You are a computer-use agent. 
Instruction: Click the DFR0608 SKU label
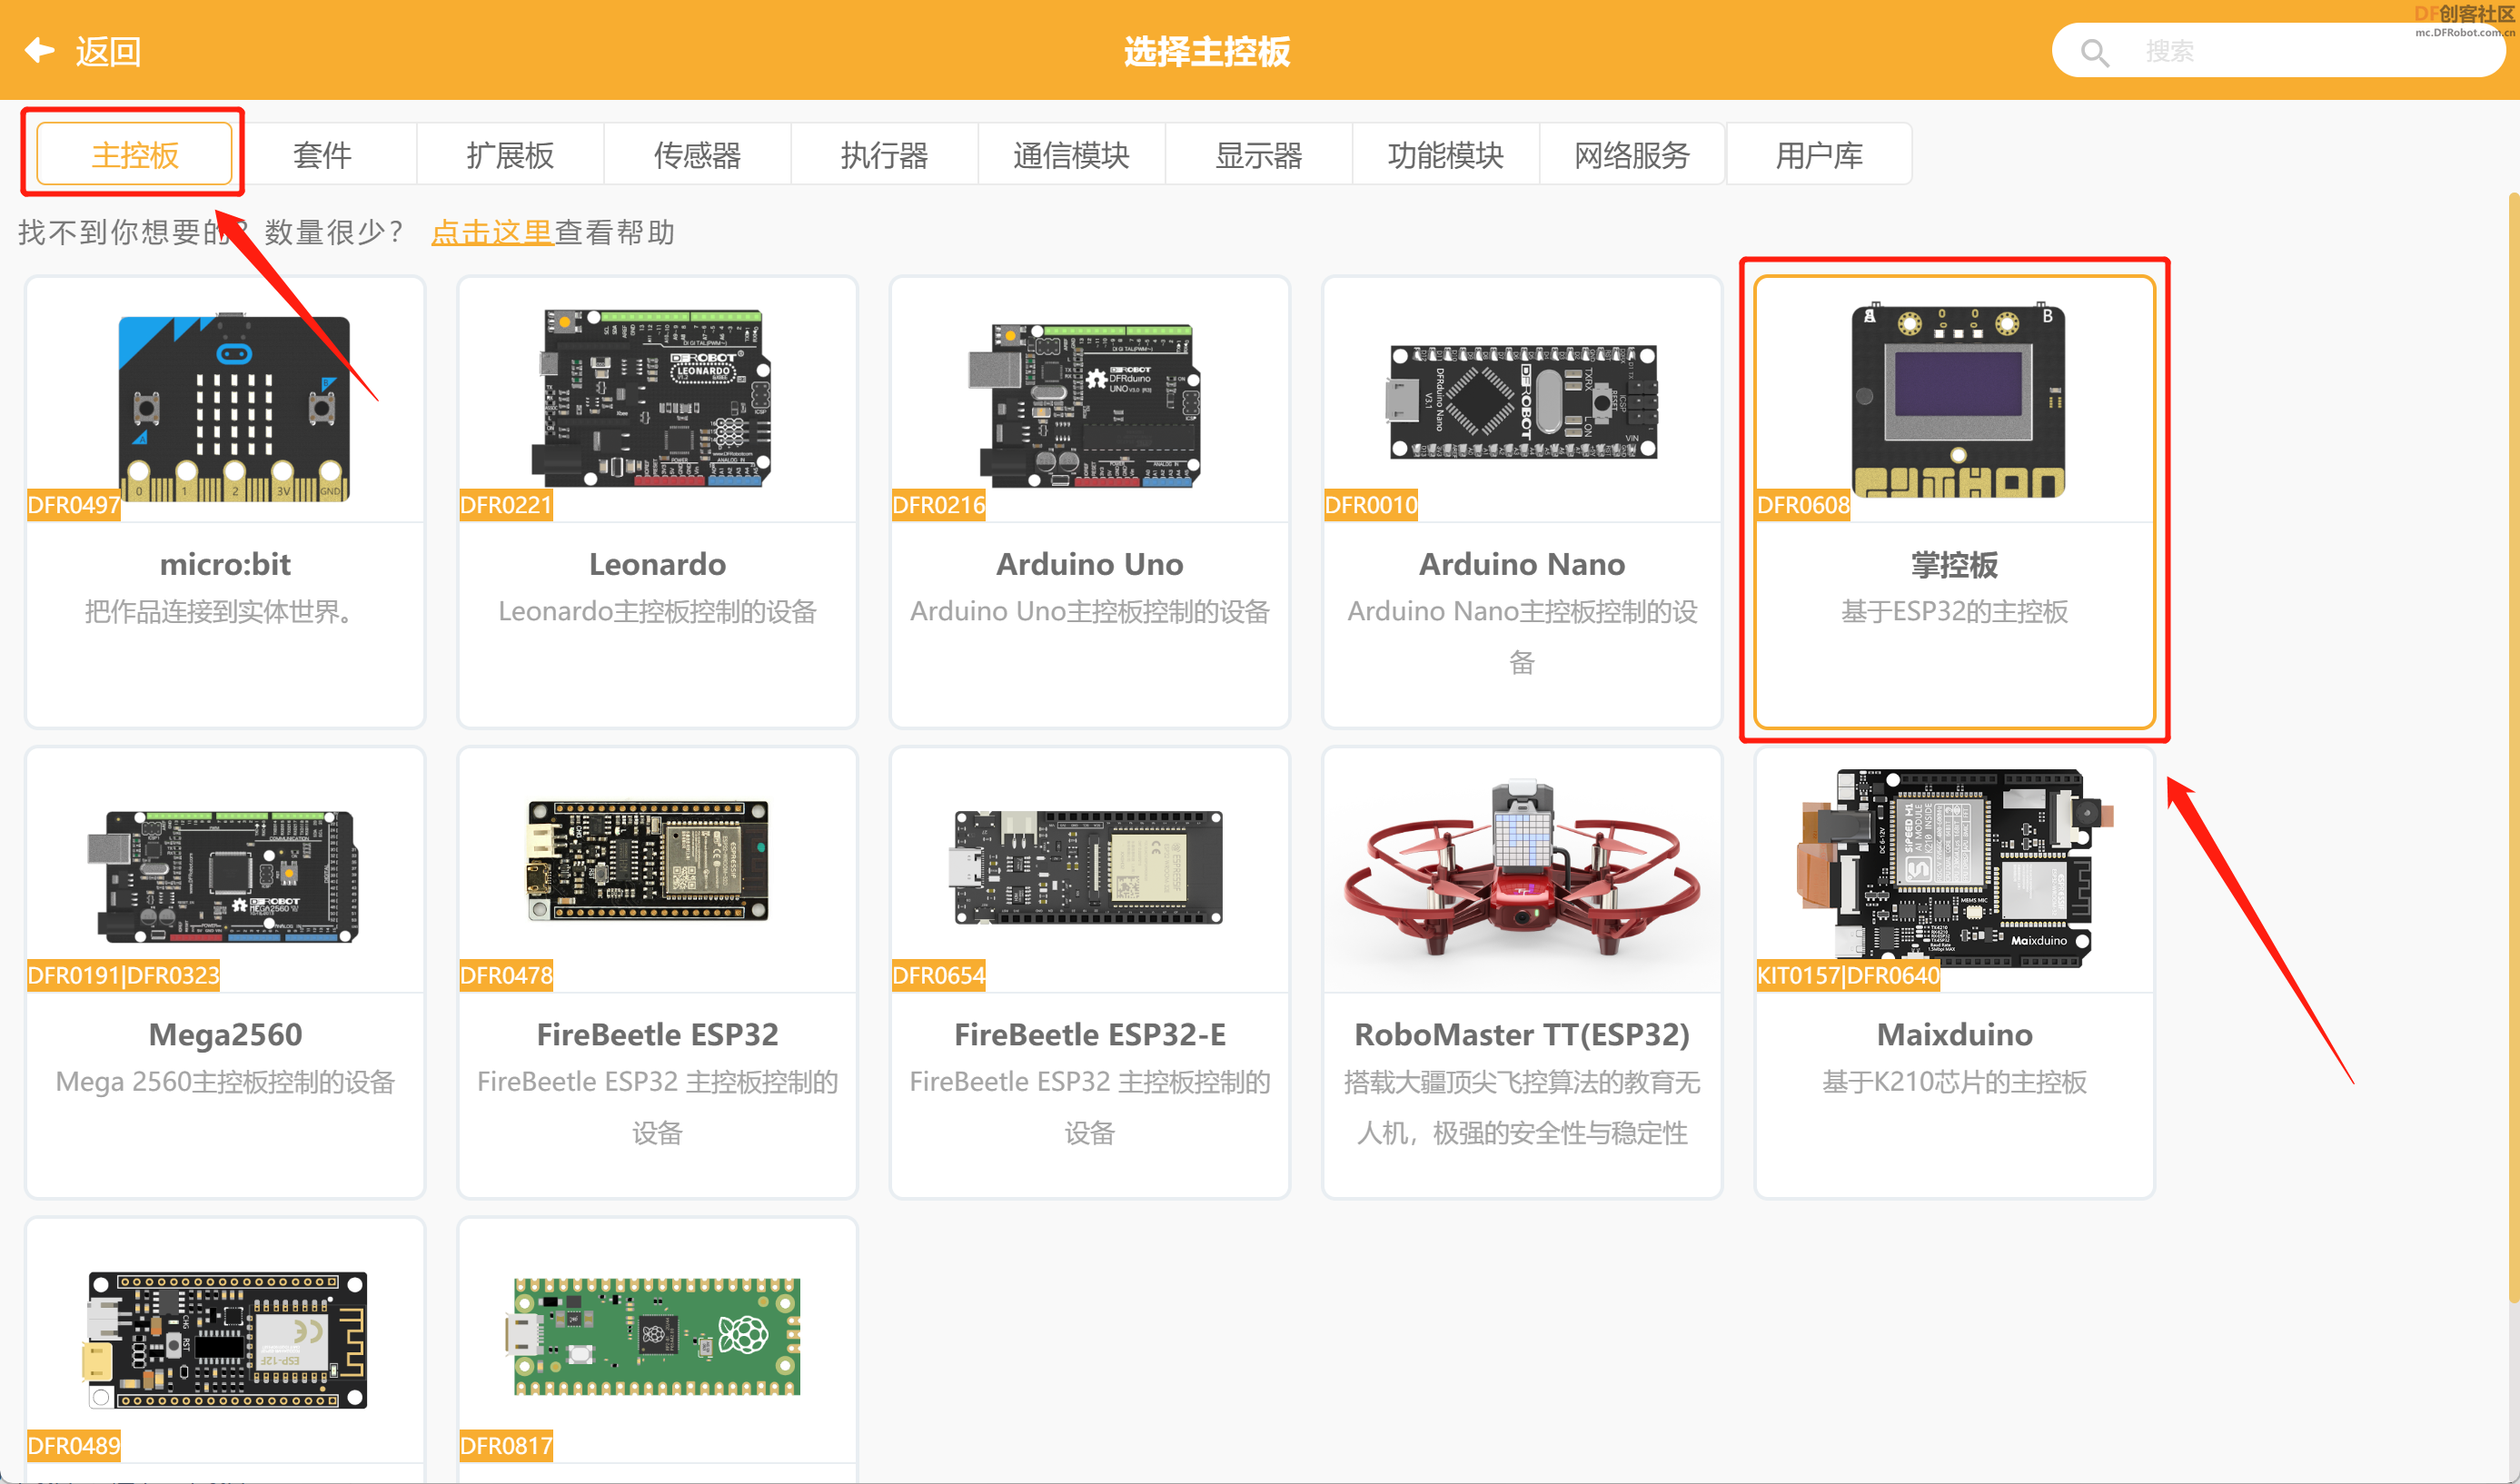pos(1803,505)
